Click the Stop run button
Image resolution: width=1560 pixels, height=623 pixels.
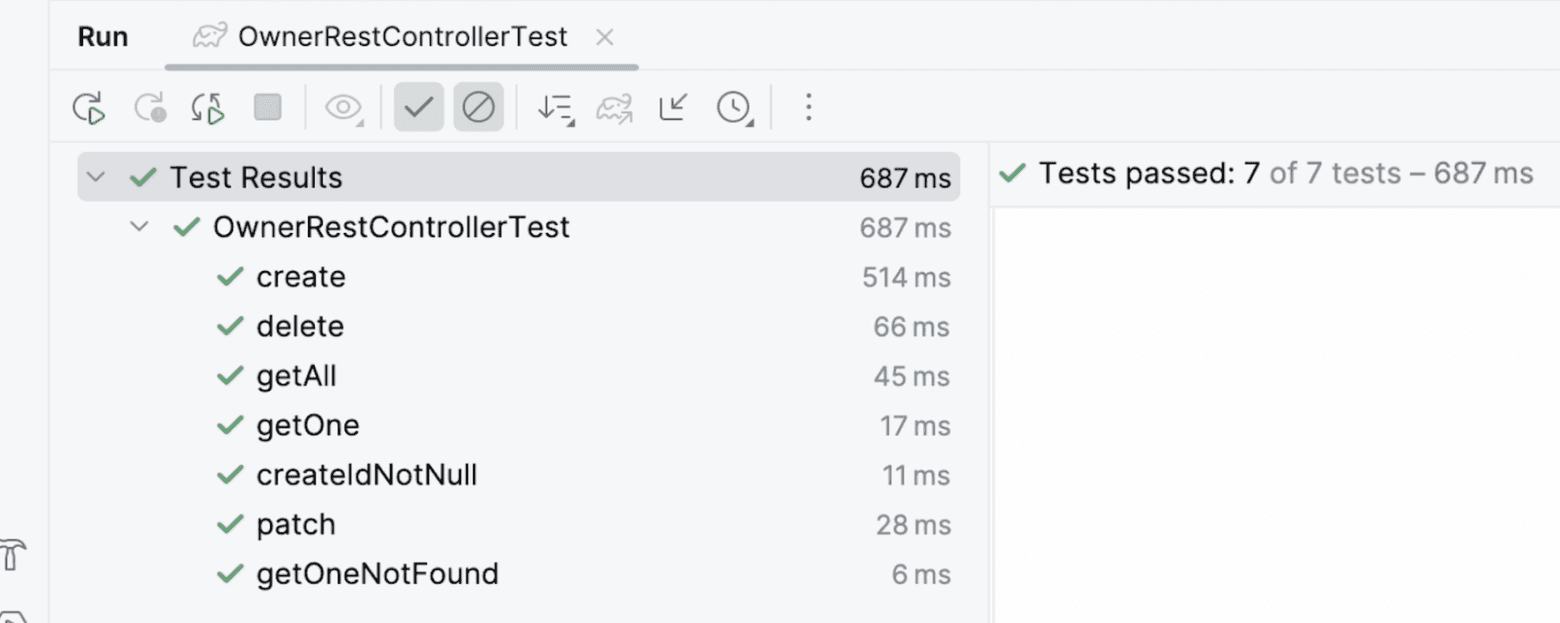[268, 107]
